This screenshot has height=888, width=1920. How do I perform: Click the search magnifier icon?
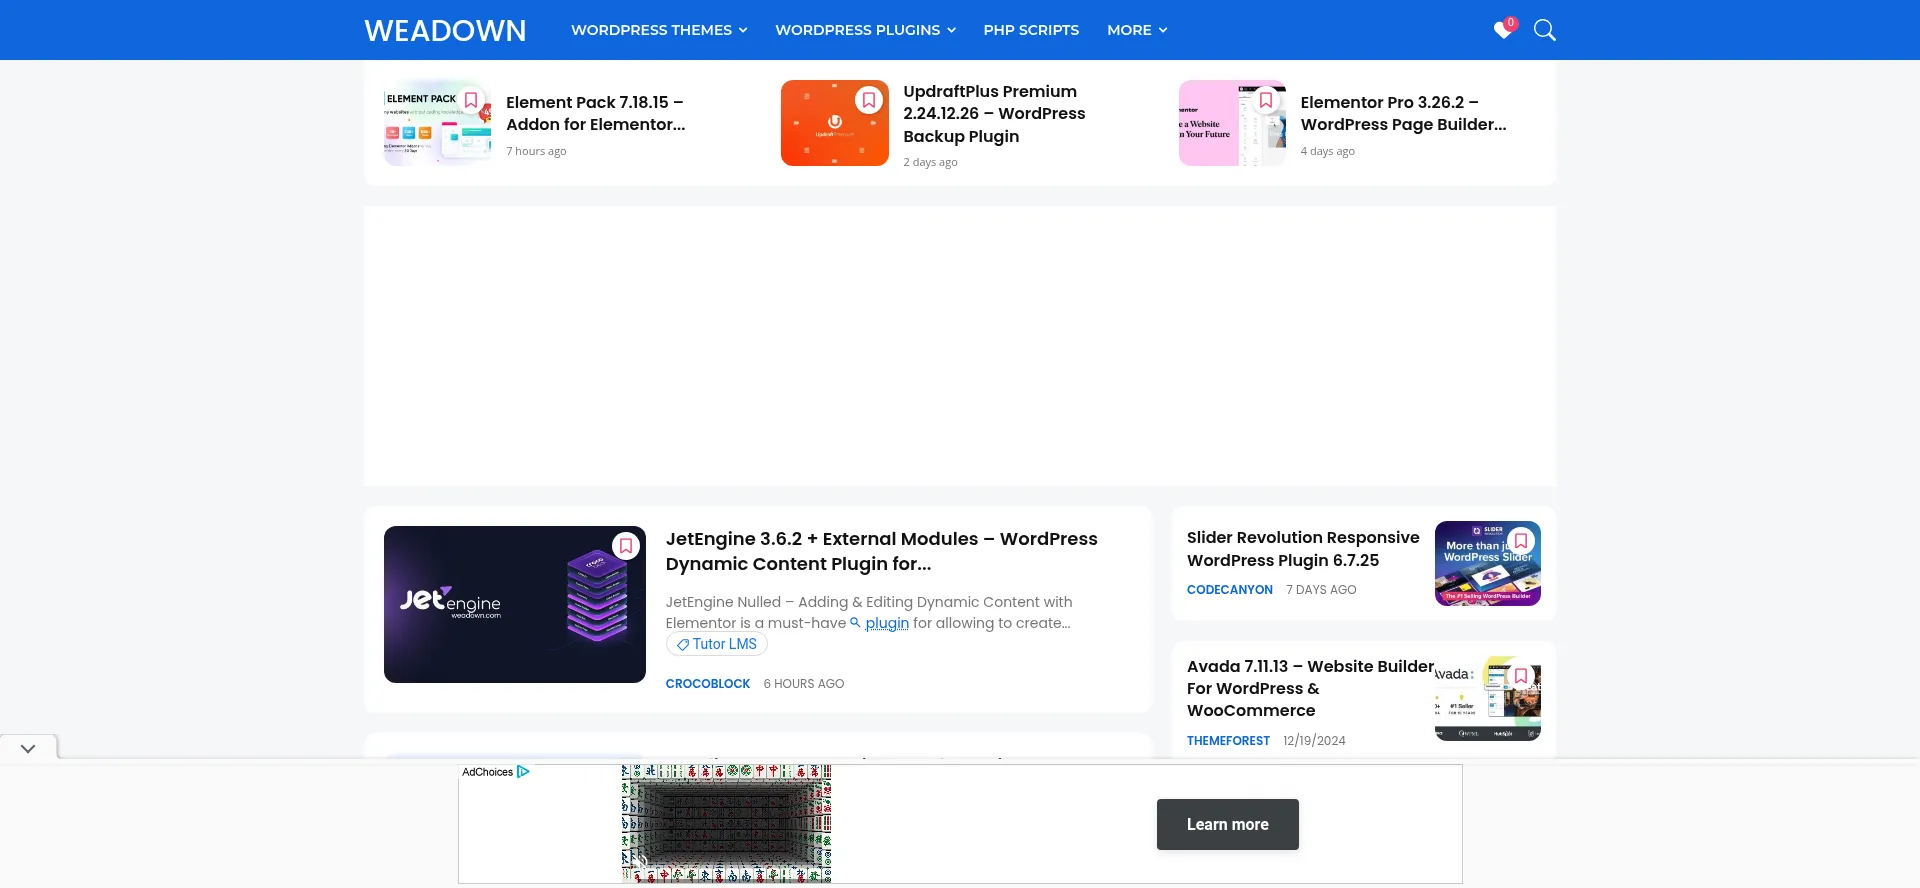[1544, 30]
